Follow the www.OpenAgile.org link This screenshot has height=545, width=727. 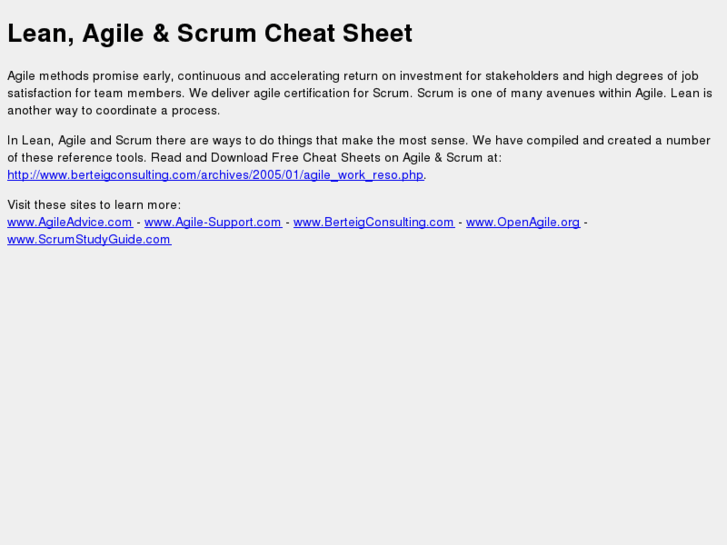[x=522, y=222]
